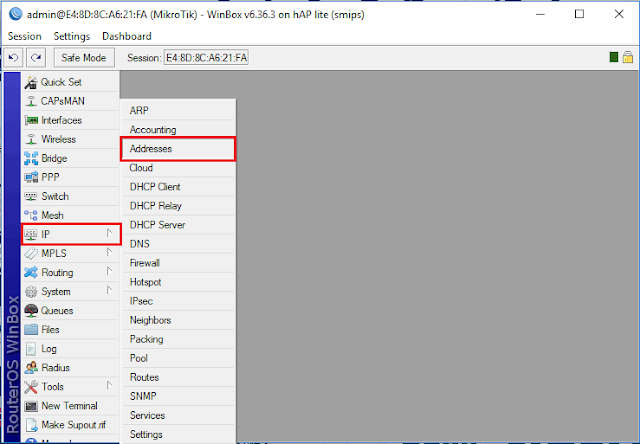Select Settings at bottom of IP submenu
The width and height of the screenshot is (640, 444).
[x=178, y=435]
